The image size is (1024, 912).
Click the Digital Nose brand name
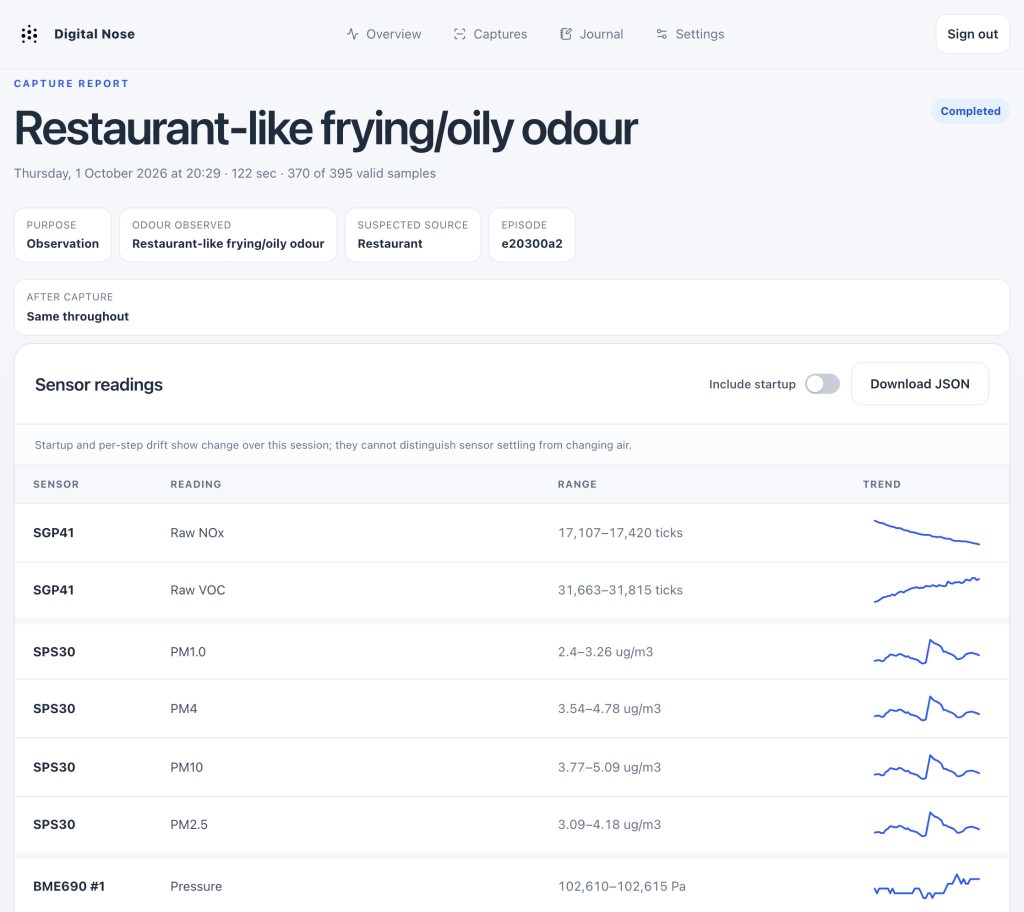[95, 34]
